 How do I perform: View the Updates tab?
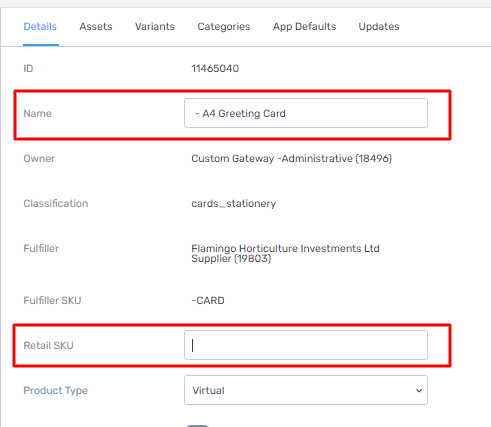pyautogui.click(x=379, y=27)
